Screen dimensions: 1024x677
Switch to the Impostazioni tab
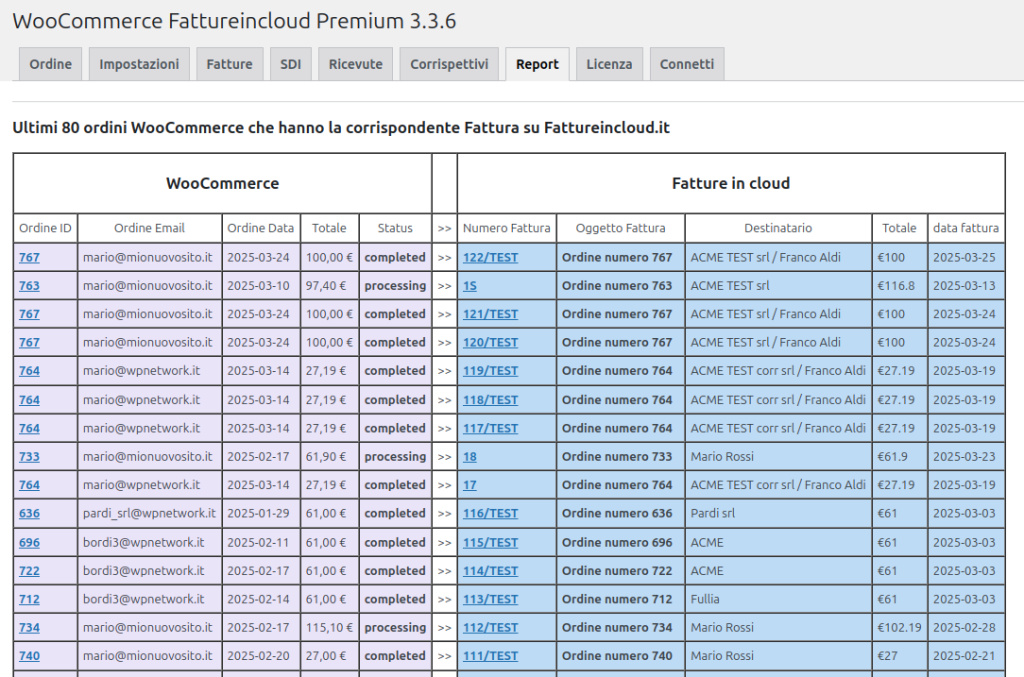[x=139, y=64]
